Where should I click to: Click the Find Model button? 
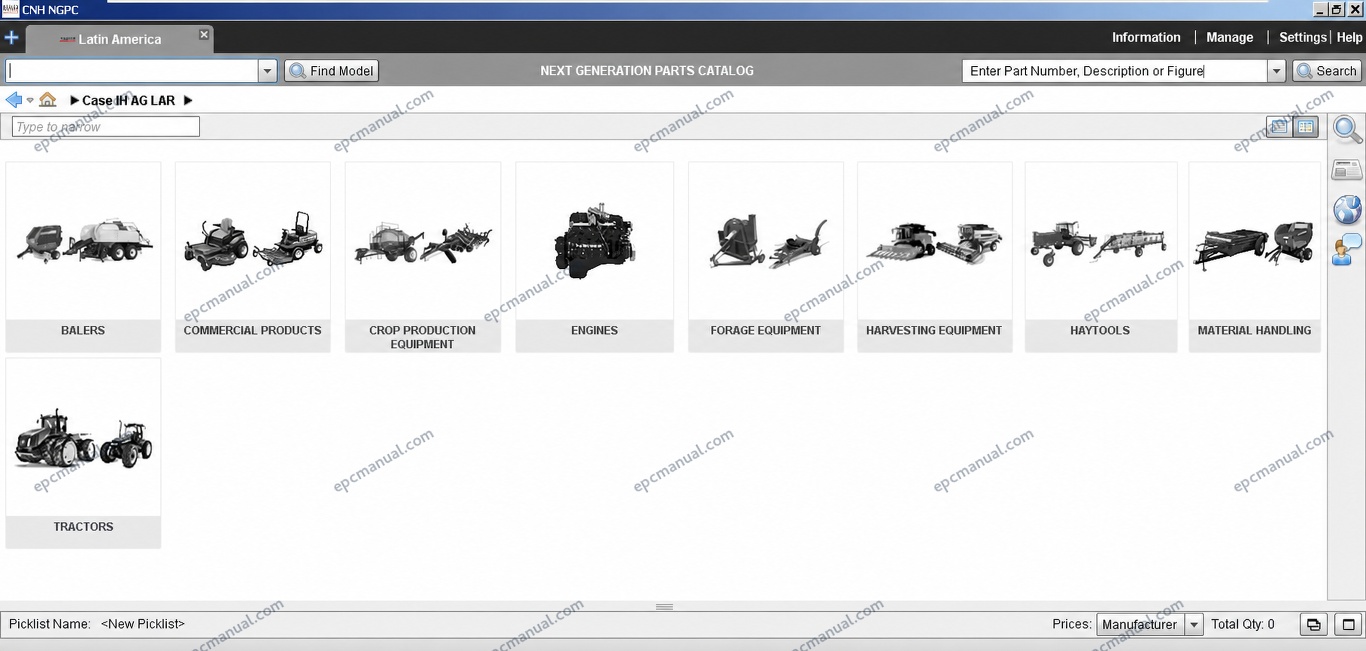click(332, 71)
